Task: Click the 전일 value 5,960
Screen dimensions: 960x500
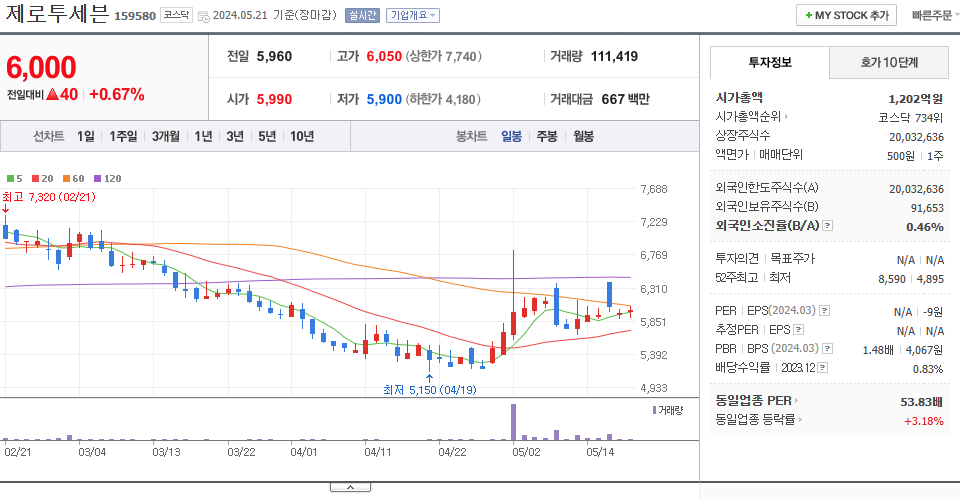Action: [x=274, y=56]
